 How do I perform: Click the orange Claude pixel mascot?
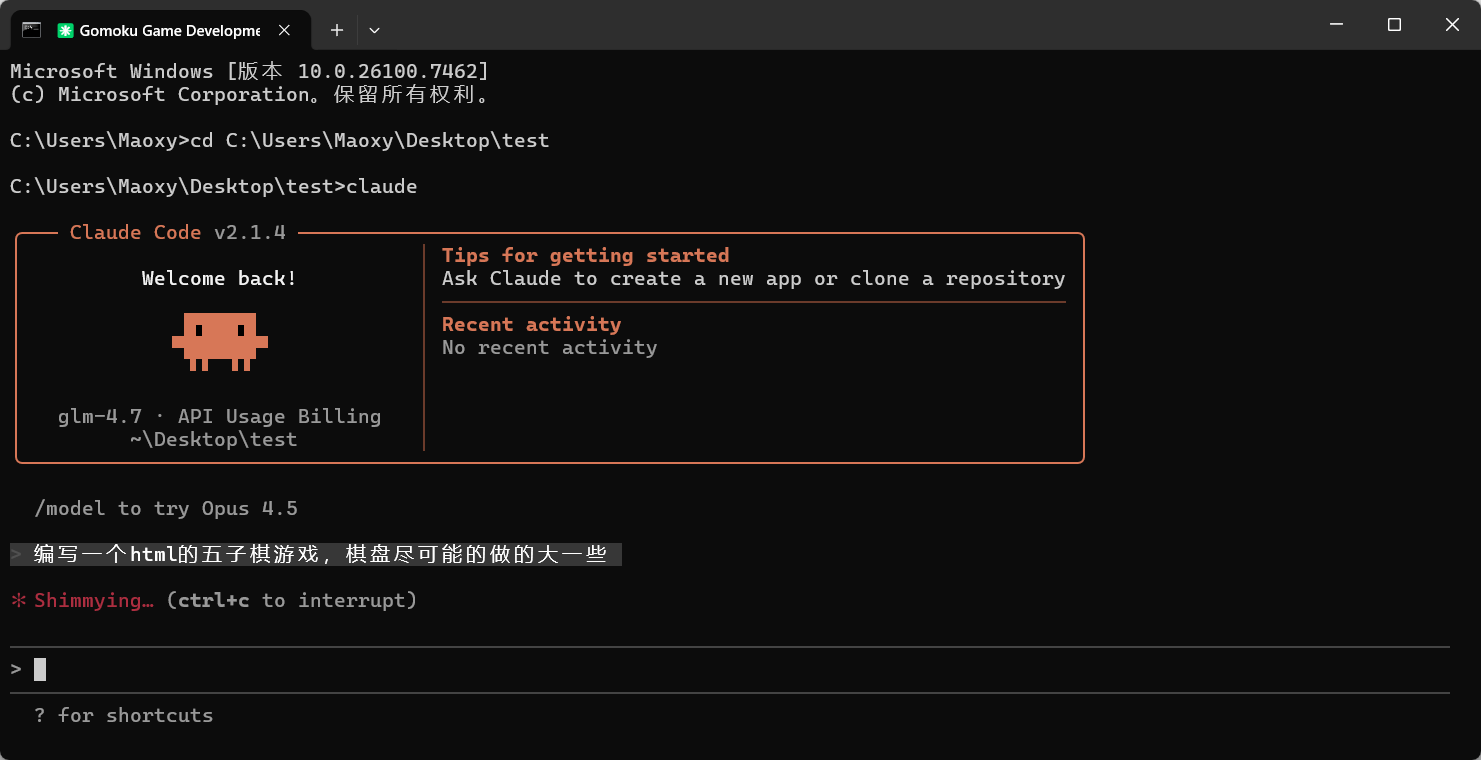tap(220, 342)
